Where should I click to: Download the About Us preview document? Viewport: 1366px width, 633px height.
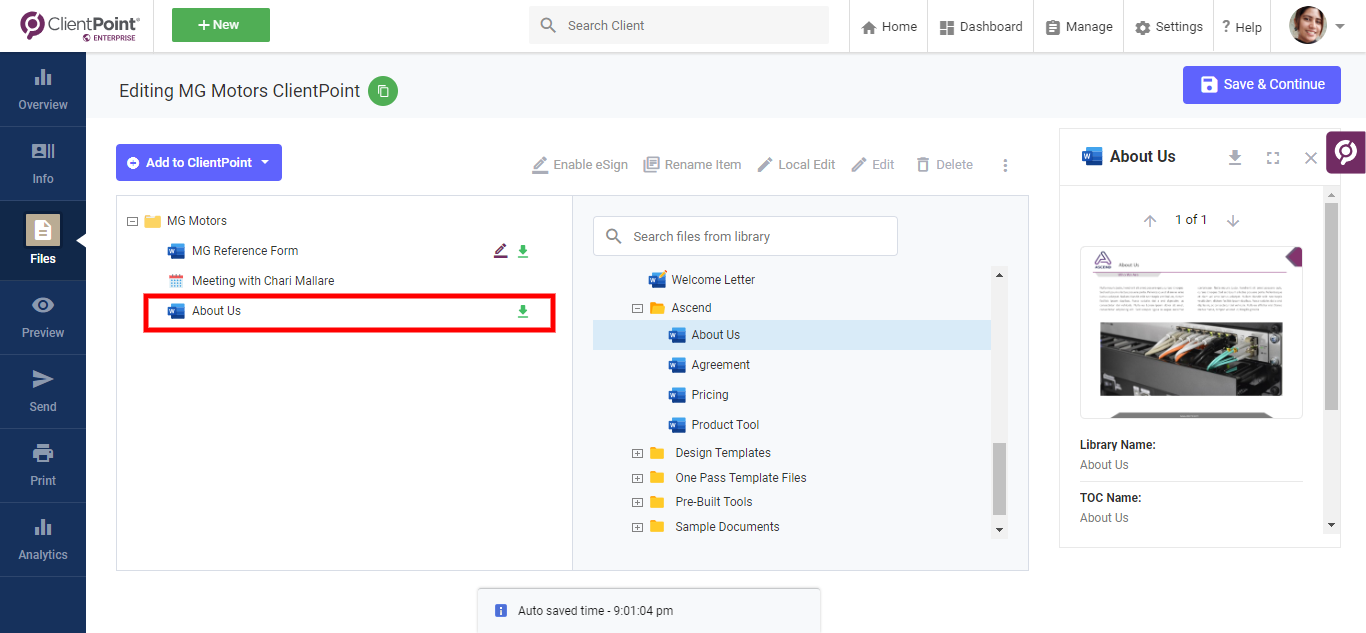point(1235,157)
